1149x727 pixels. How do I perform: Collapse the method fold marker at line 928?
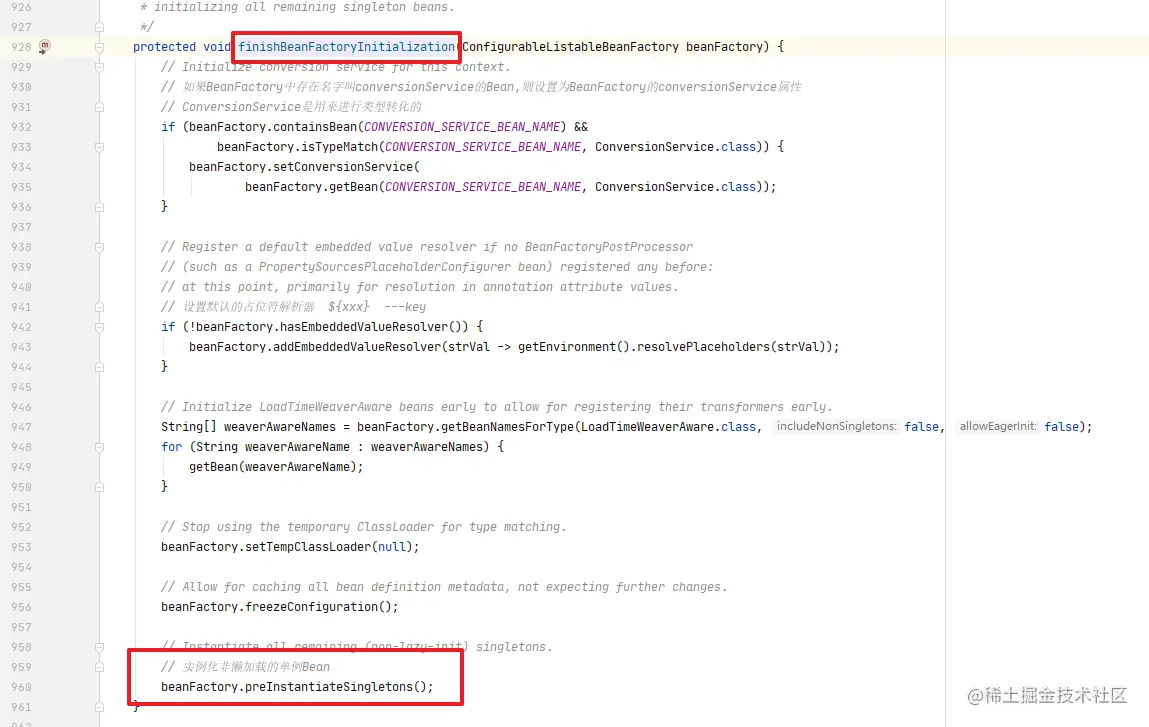click(x=99, y=47)
